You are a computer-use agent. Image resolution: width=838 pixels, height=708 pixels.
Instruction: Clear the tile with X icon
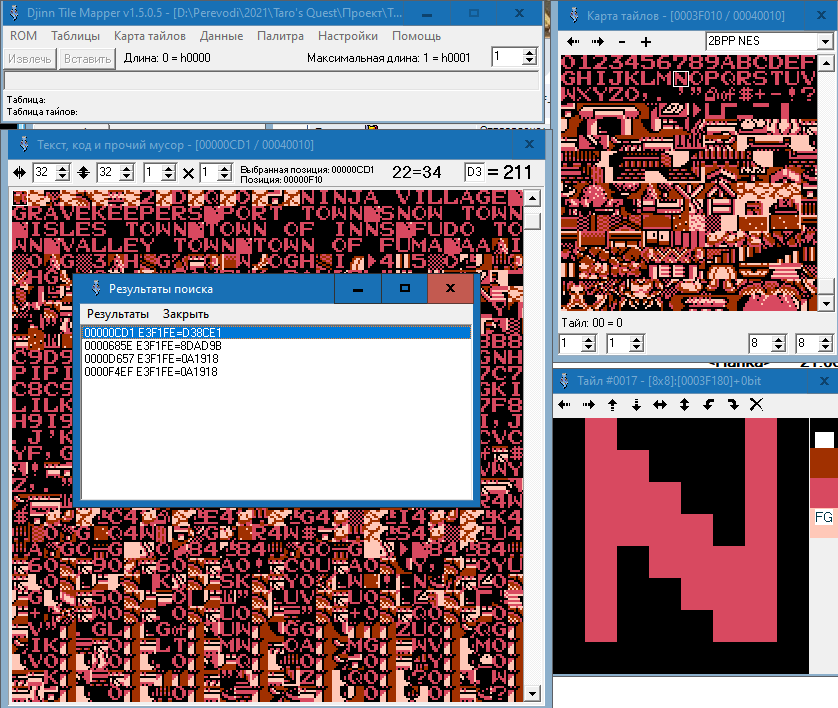[756, 404]
